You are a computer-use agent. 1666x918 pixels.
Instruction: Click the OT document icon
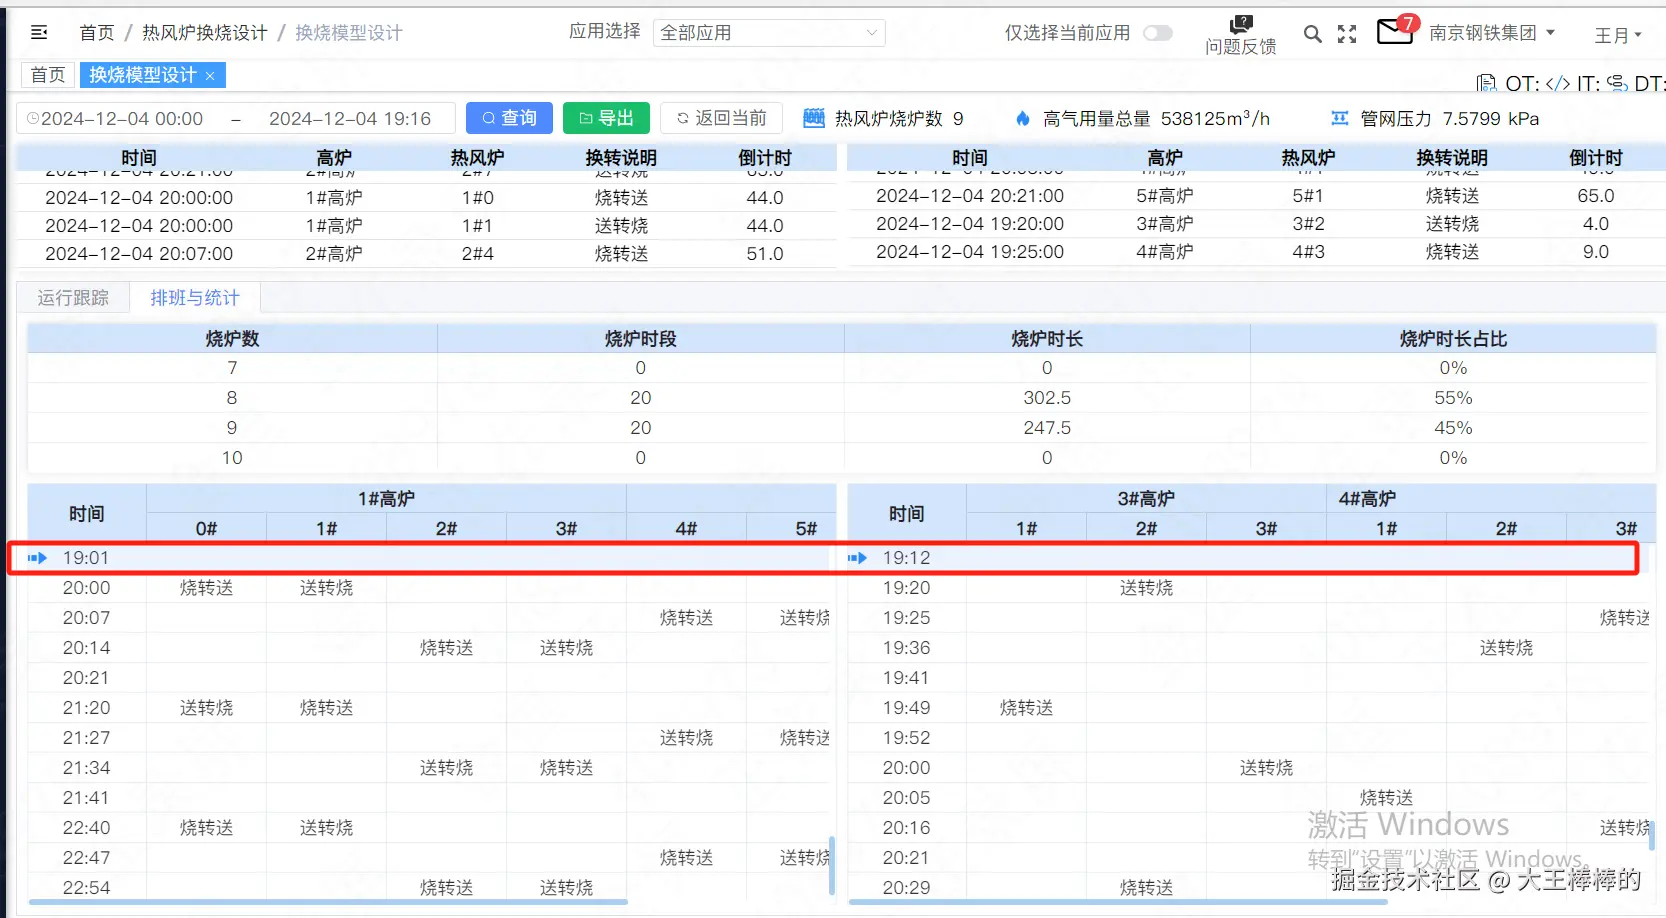click(x=1487, y=84)
